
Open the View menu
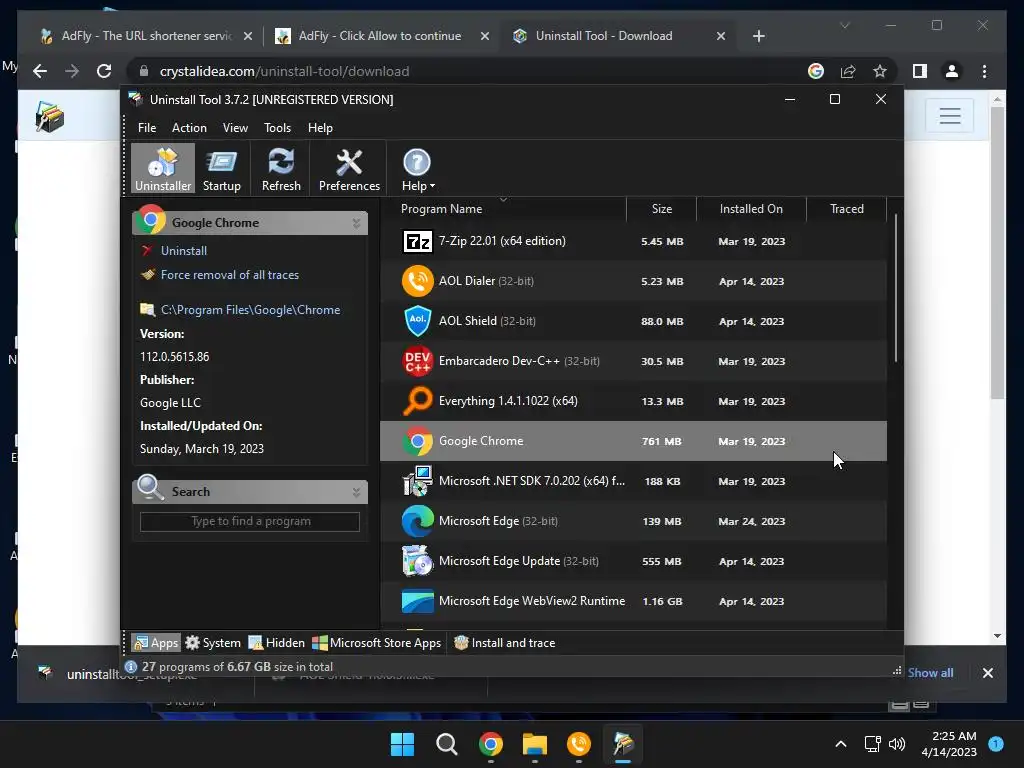[x=235, y=128]
